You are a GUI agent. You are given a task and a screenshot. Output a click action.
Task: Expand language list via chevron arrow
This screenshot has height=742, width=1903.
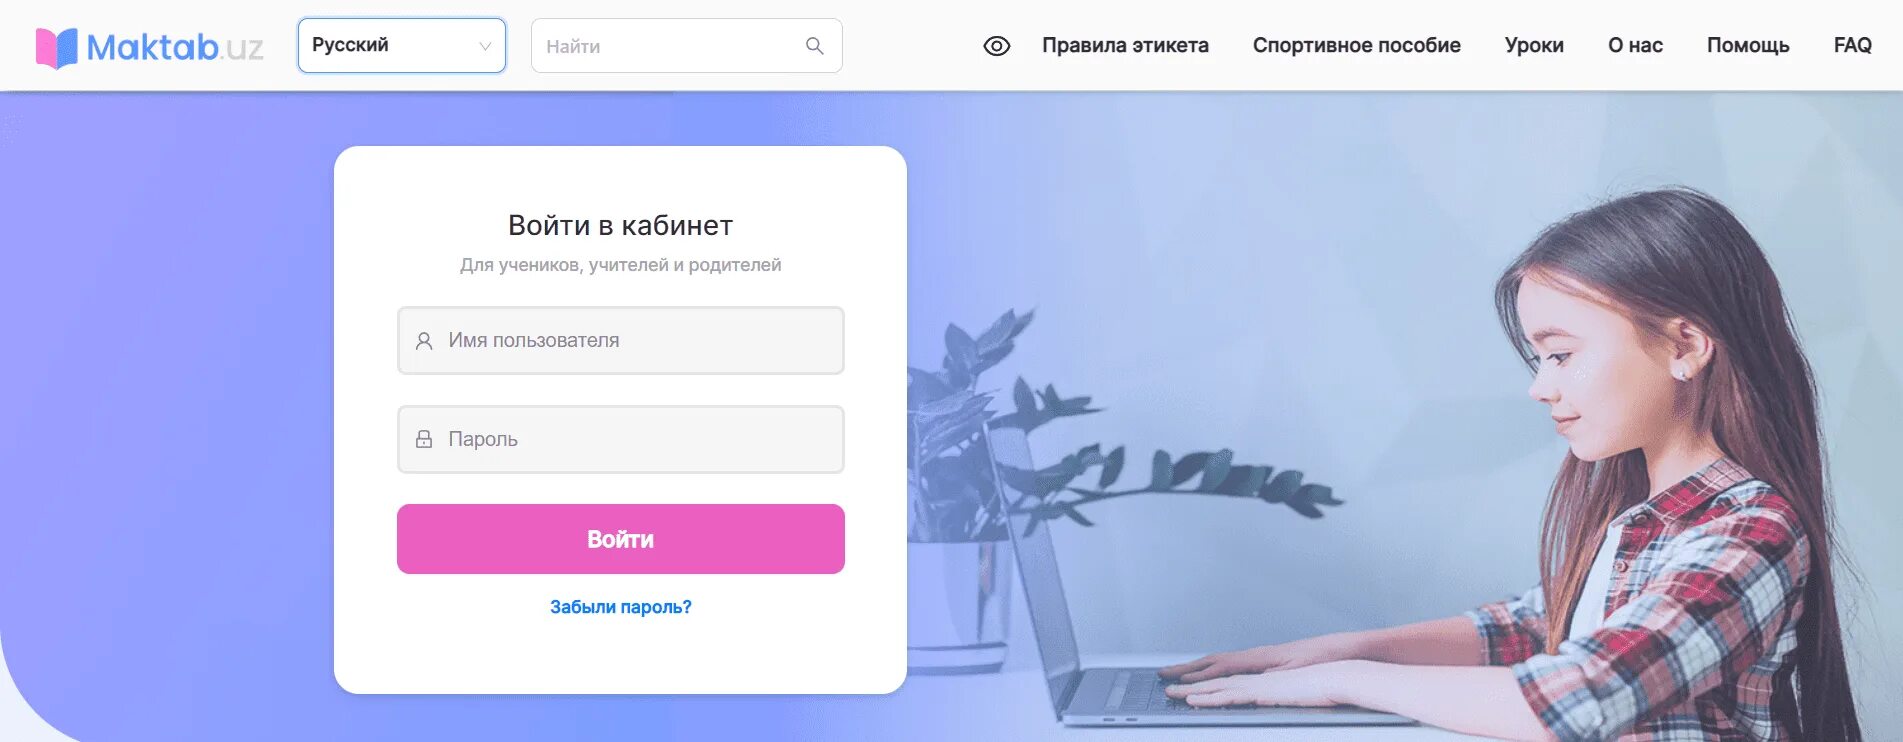point(485,46)
